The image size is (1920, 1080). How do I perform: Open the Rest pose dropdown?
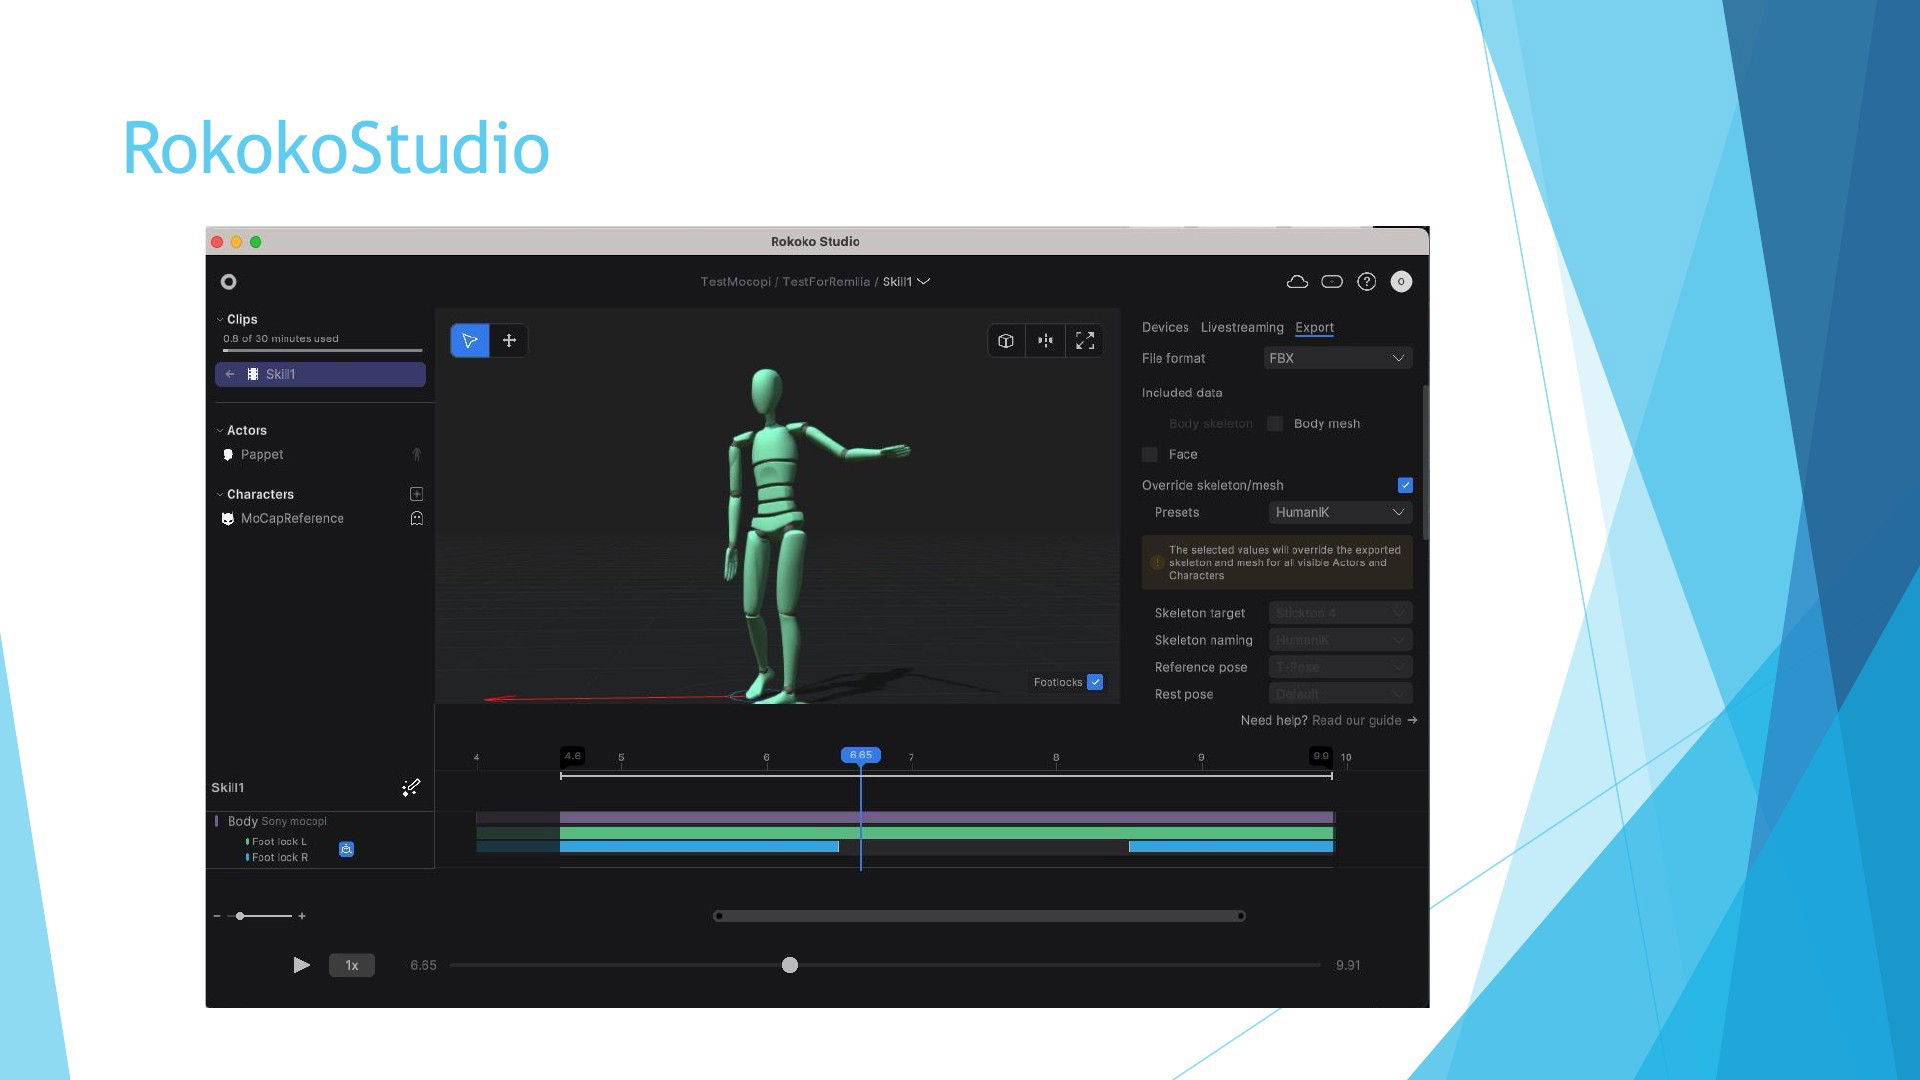pyautogui.click(x=1340, y=694)
